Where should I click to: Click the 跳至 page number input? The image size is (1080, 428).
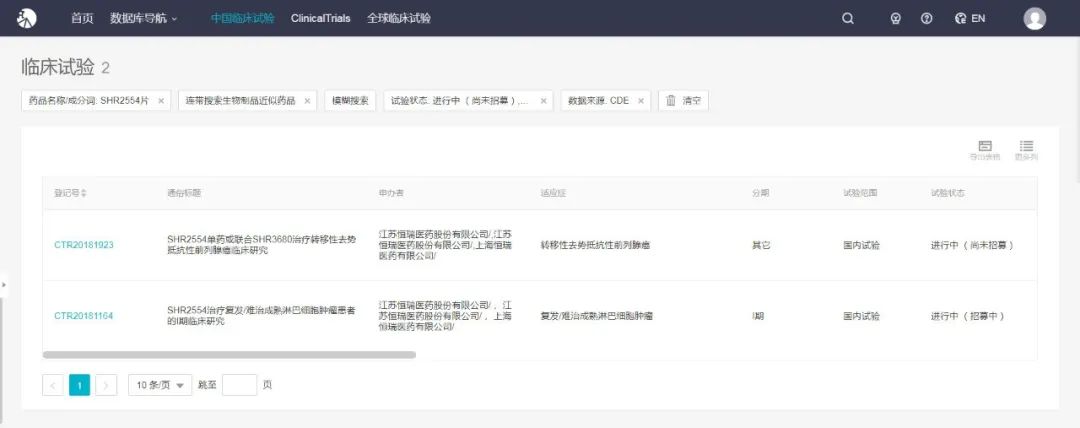point(240,385)
